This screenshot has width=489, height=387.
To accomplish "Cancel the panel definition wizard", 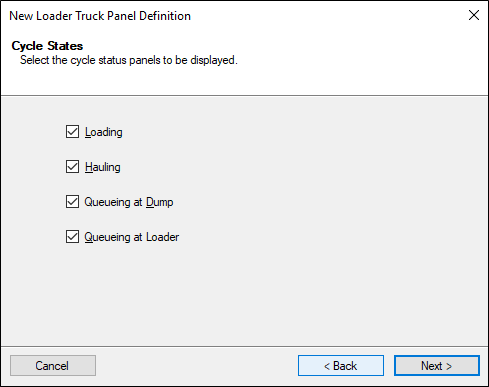I will (x=53, y=366).
